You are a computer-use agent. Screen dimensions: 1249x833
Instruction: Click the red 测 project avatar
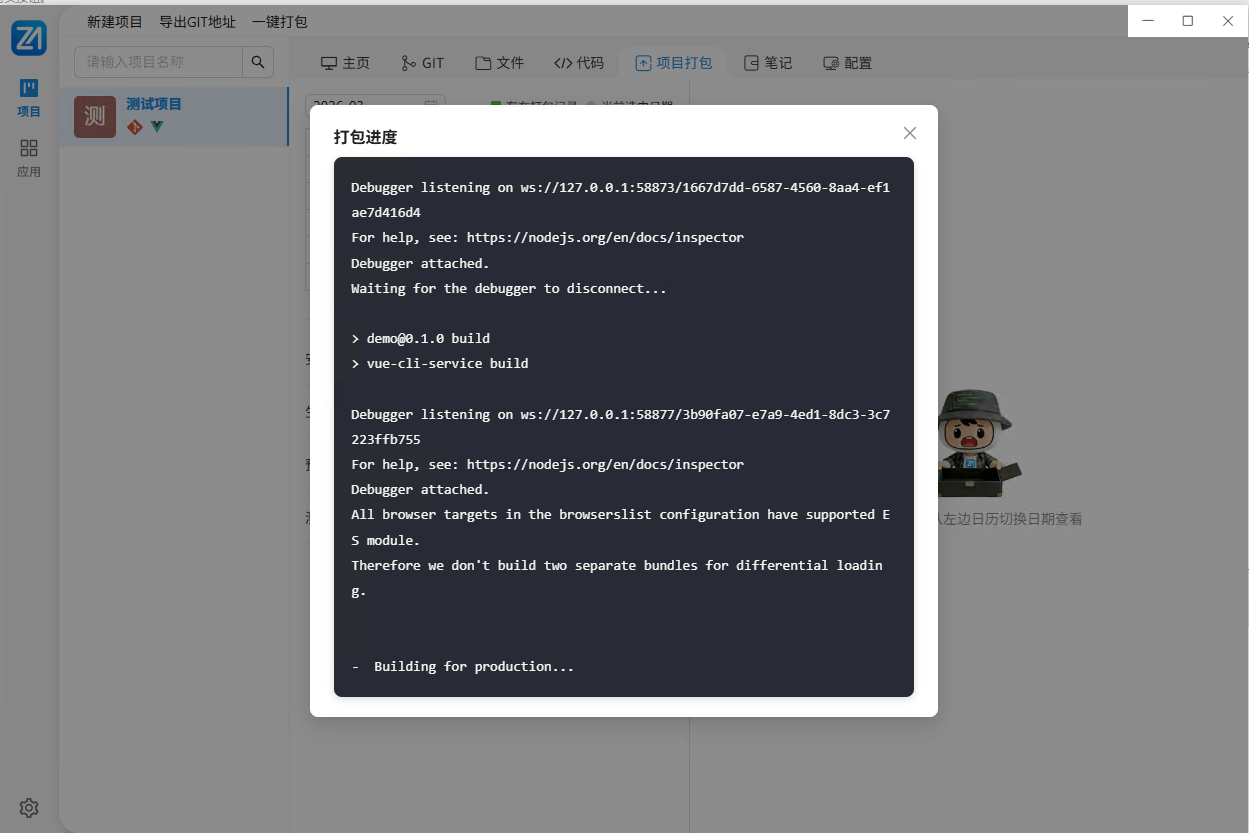pos(95,116)
